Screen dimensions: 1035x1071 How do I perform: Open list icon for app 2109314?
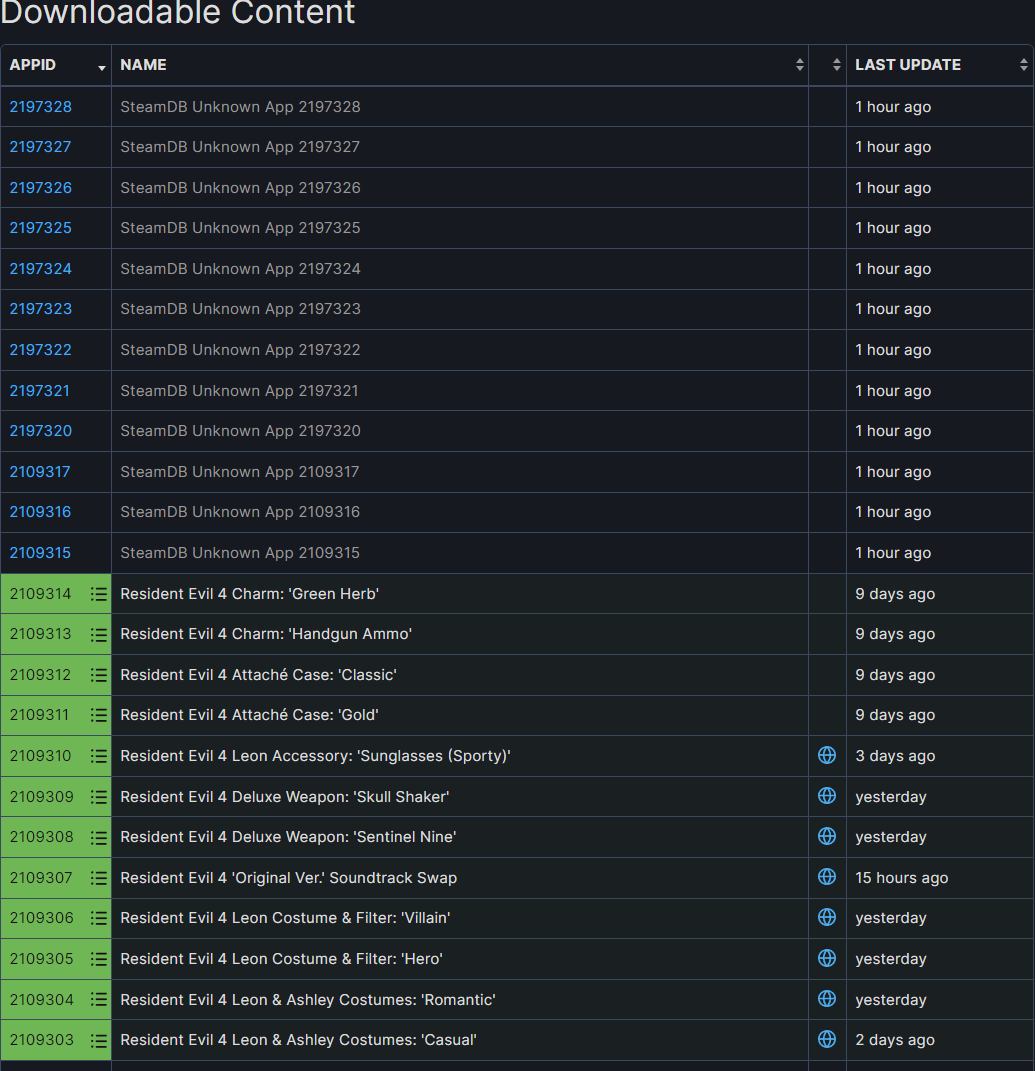(99, 594)
